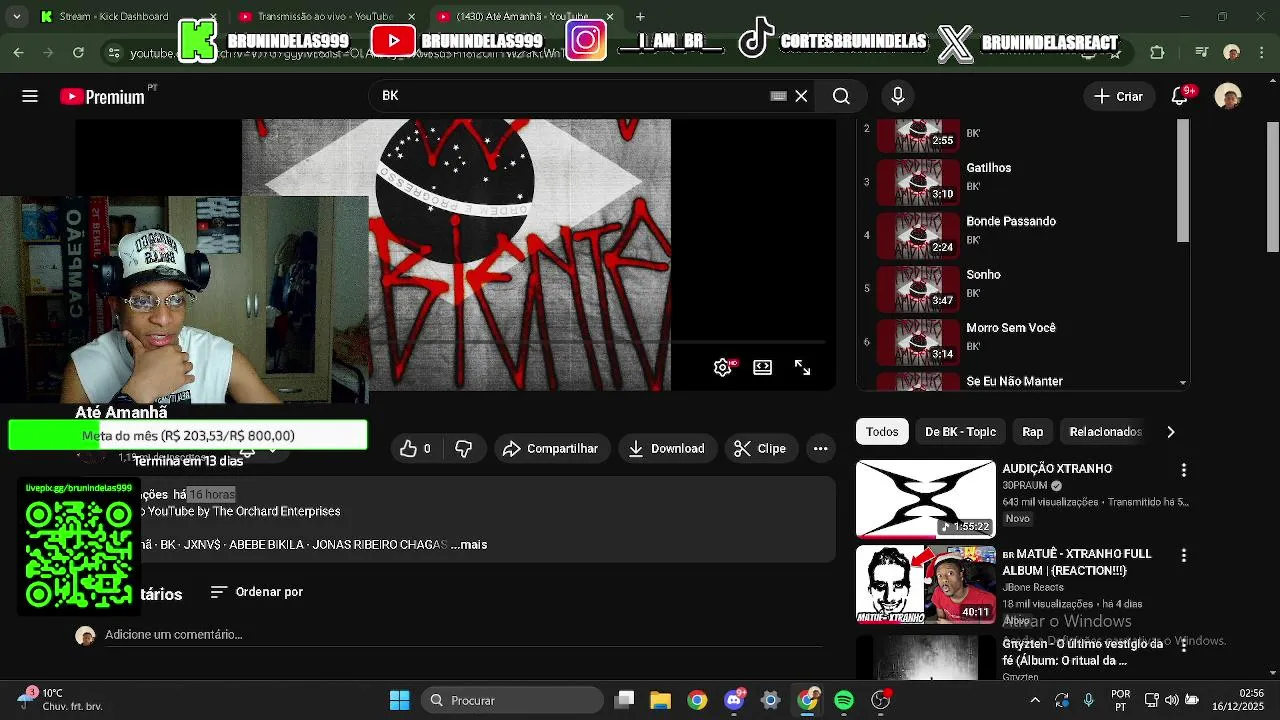
Task: Open Spotify from taskbar
Action: pyautogui.click(x=844, y=700)
